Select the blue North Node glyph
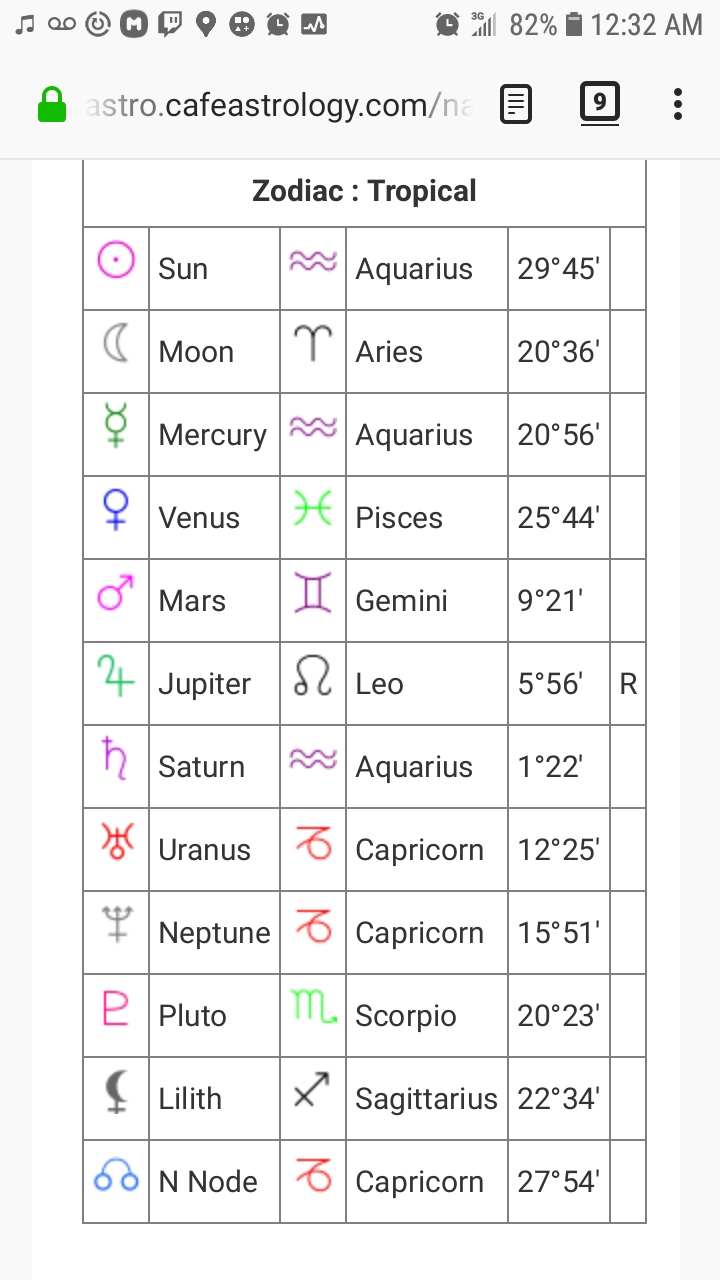The image size is (720, 1280). pyautogui.click(x=115, y=1180)
